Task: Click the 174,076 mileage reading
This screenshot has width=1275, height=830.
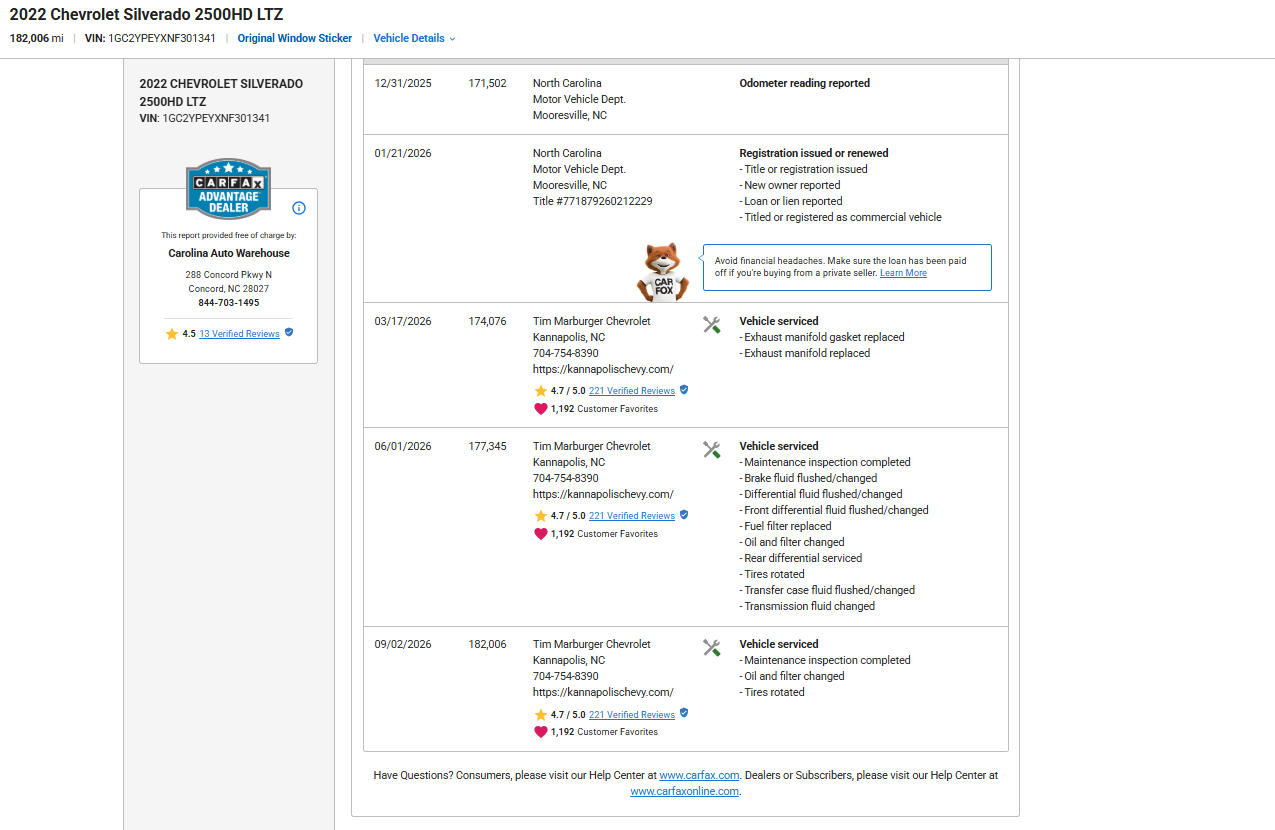Action: (487, 321)
